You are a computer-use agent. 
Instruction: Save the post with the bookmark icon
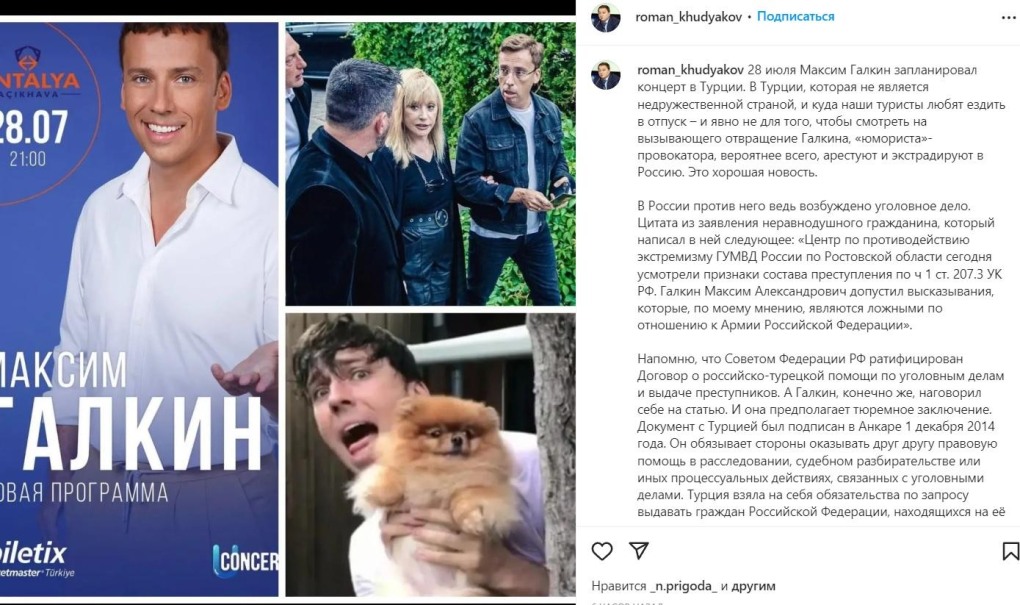(1010, 551)
